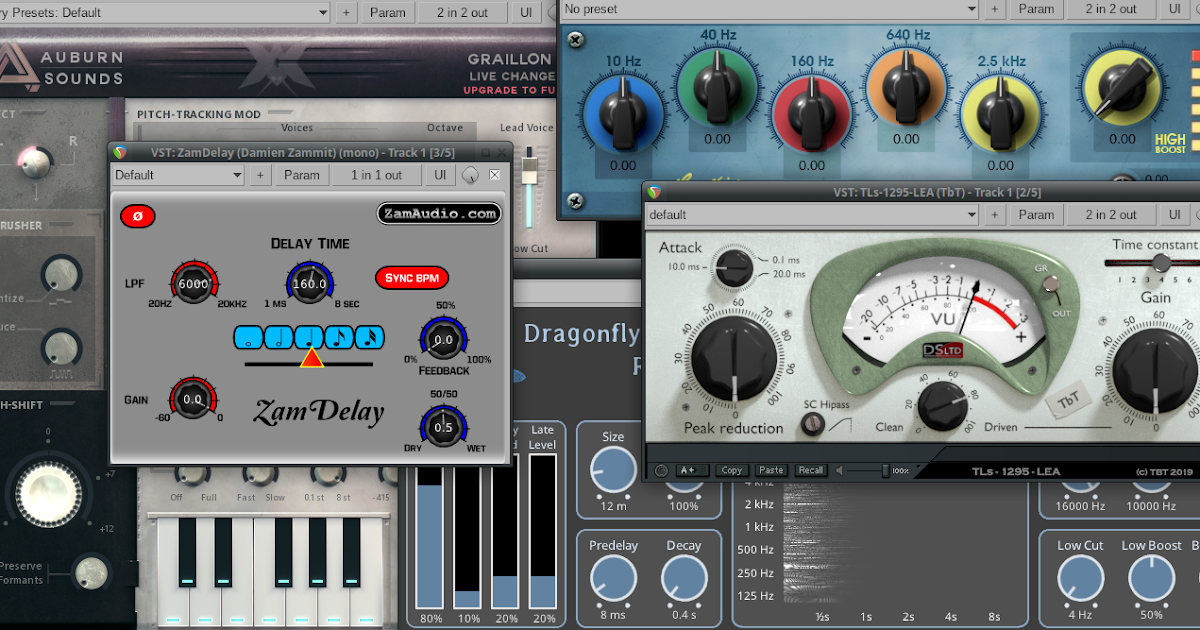Click Param in the EQ plugin window
Image resolution: width=1200 pixels, height=630 pixels.
tap(1036, 10)
